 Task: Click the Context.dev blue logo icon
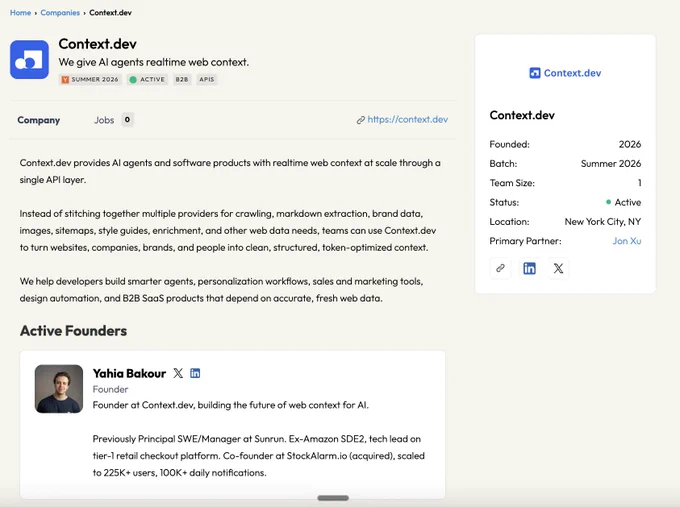(29, 60)
